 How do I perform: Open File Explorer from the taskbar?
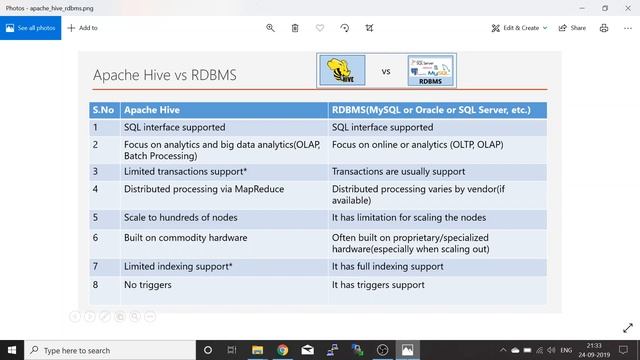tap(257, 350)
